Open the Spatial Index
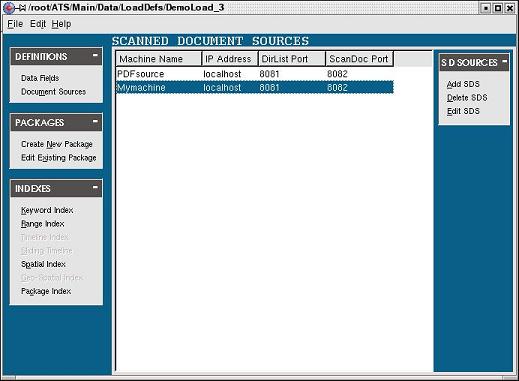519x381 pixels. [43, 264]
